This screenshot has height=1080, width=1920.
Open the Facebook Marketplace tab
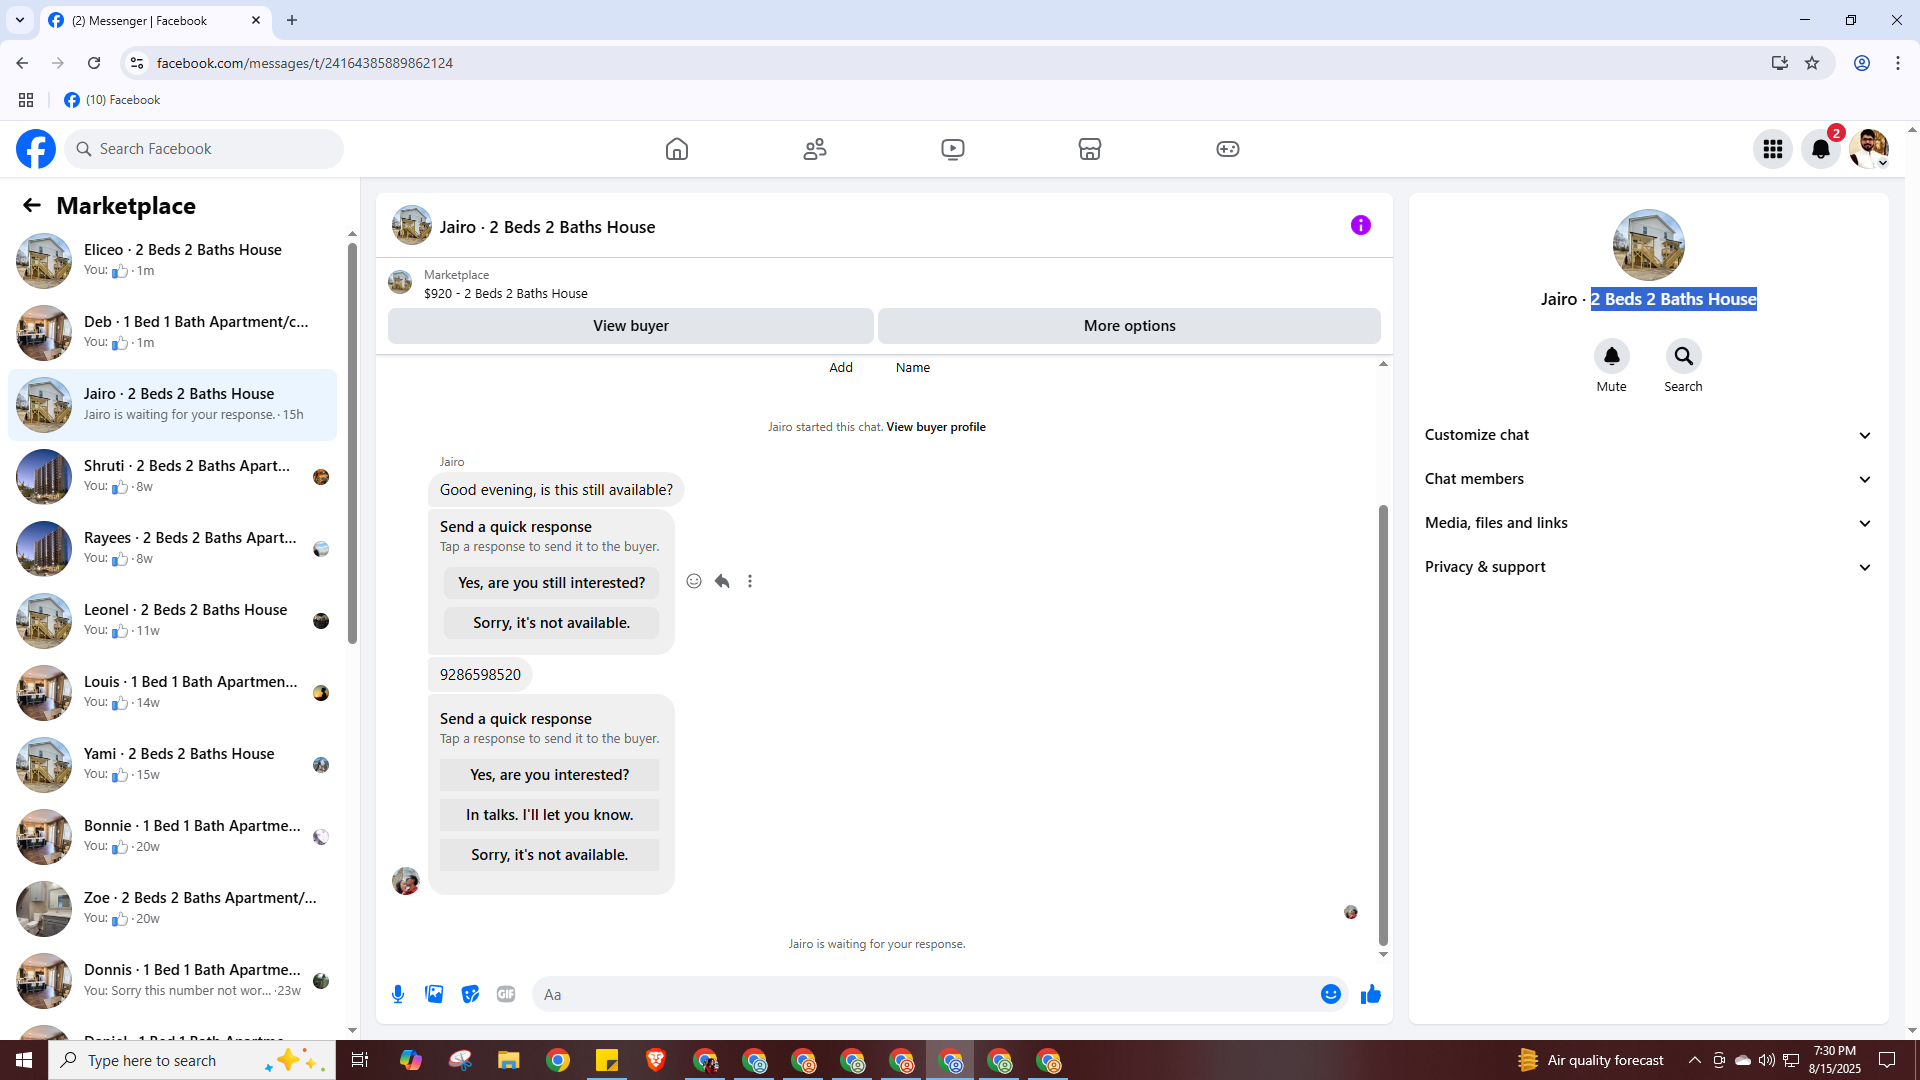1090,149
